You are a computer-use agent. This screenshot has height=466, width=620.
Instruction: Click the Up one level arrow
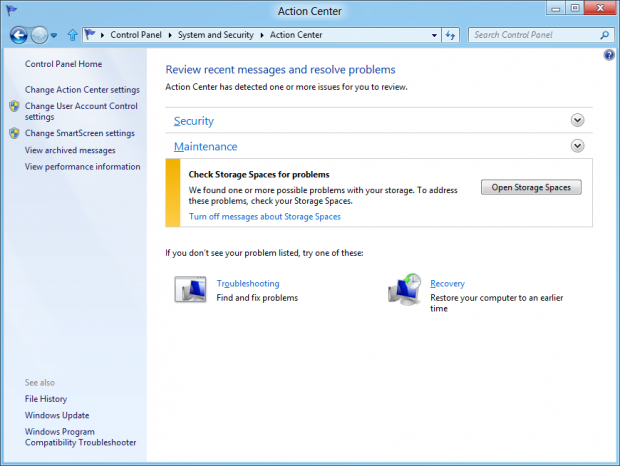tap(73, 35)
